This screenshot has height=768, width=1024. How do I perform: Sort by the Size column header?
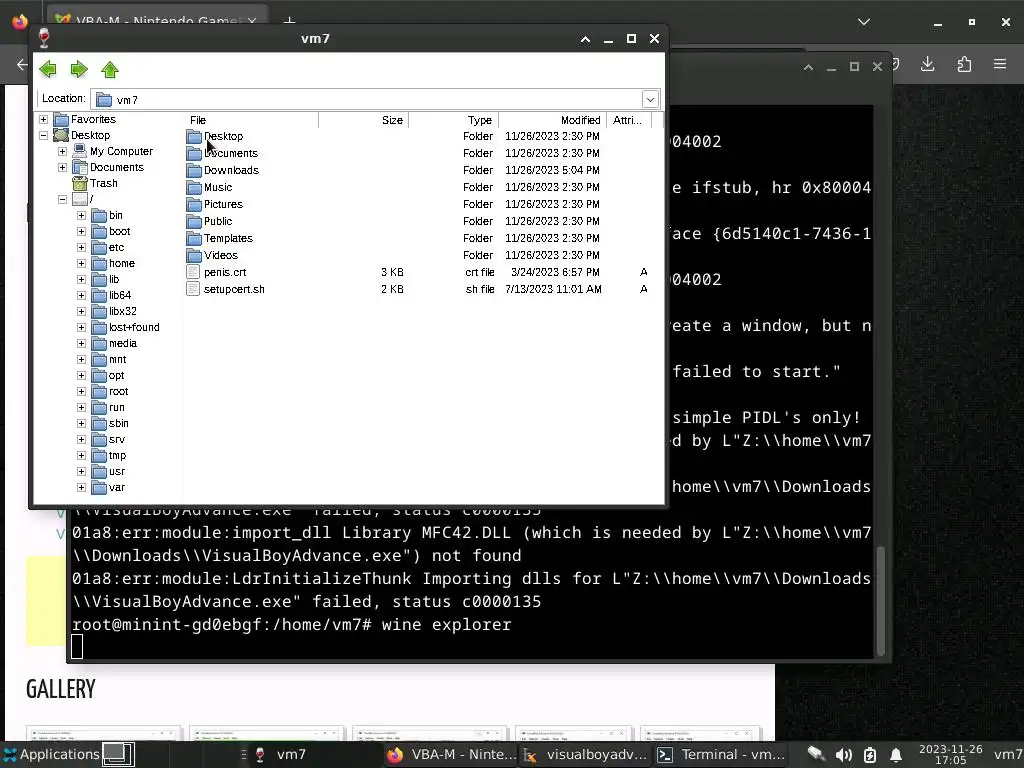click(363, 120)
